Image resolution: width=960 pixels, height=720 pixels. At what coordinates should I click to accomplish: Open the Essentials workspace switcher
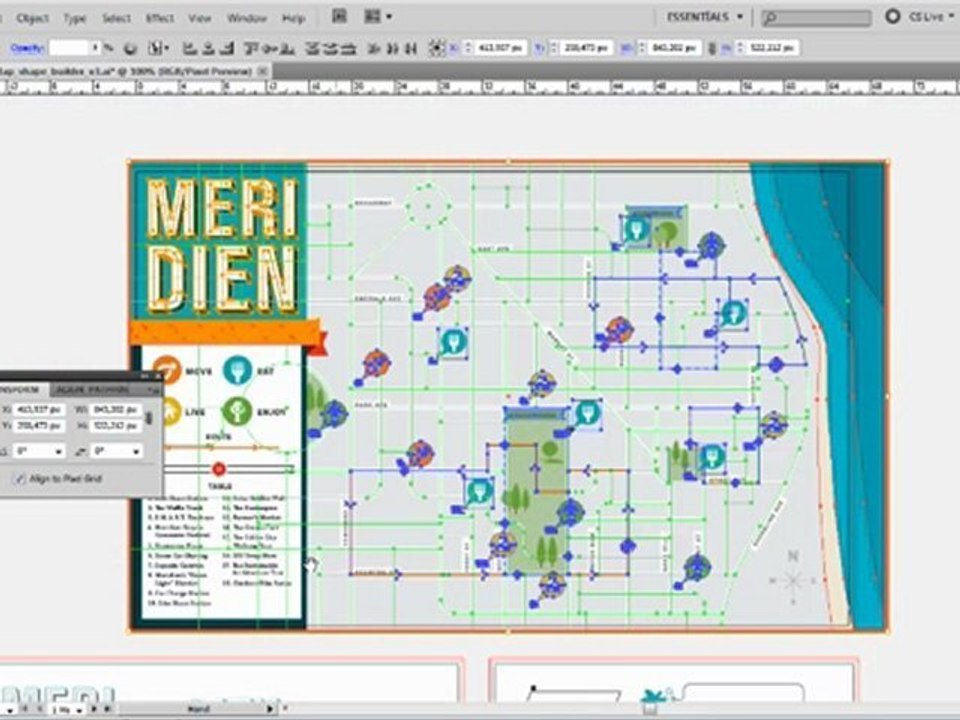[705, 17]
